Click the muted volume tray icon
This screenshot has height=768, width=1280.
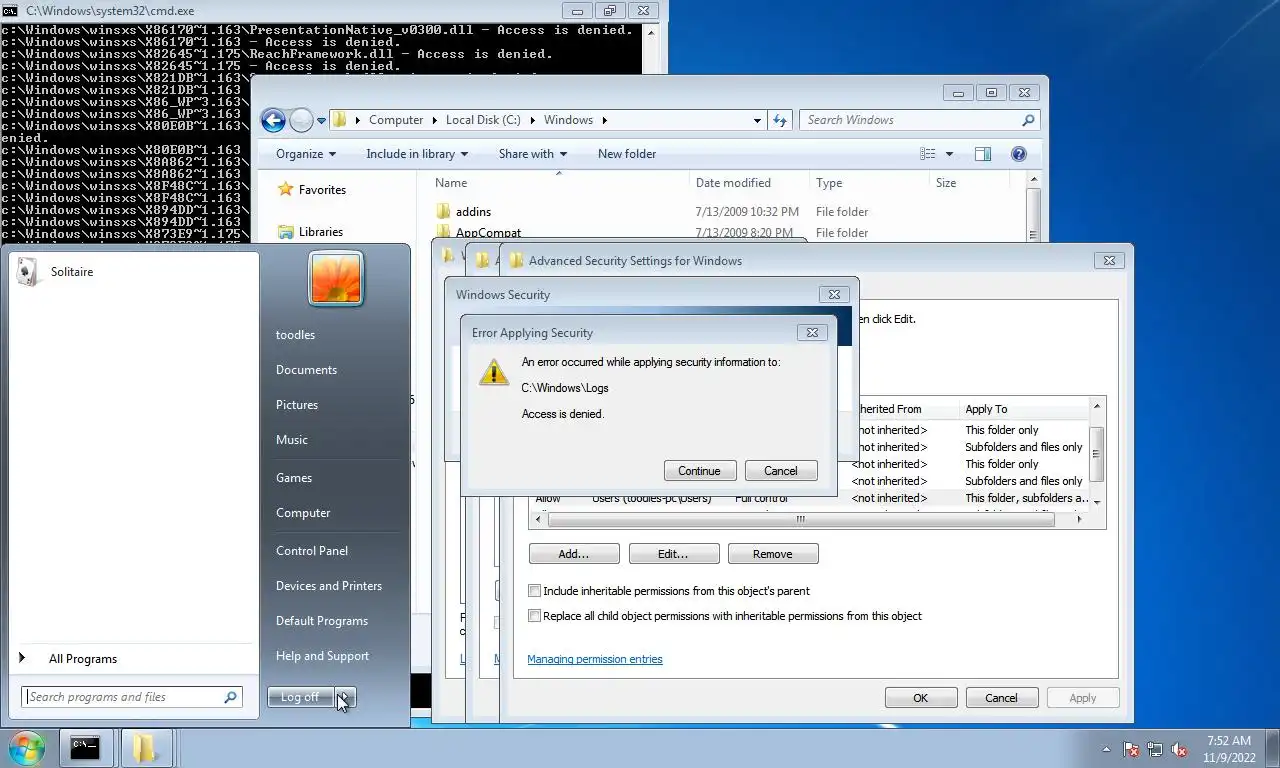coord(1179,749)
